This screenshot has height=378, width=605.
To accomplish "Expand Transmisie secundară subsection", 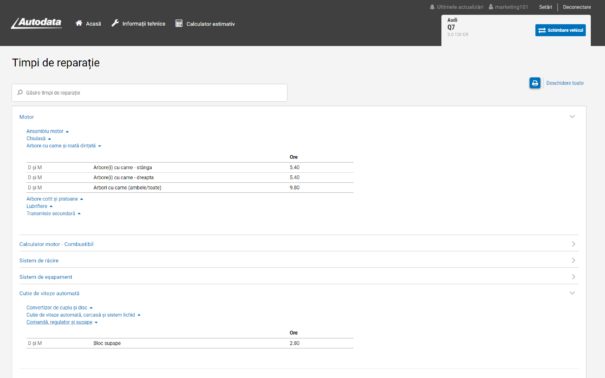I will point(53,213).
